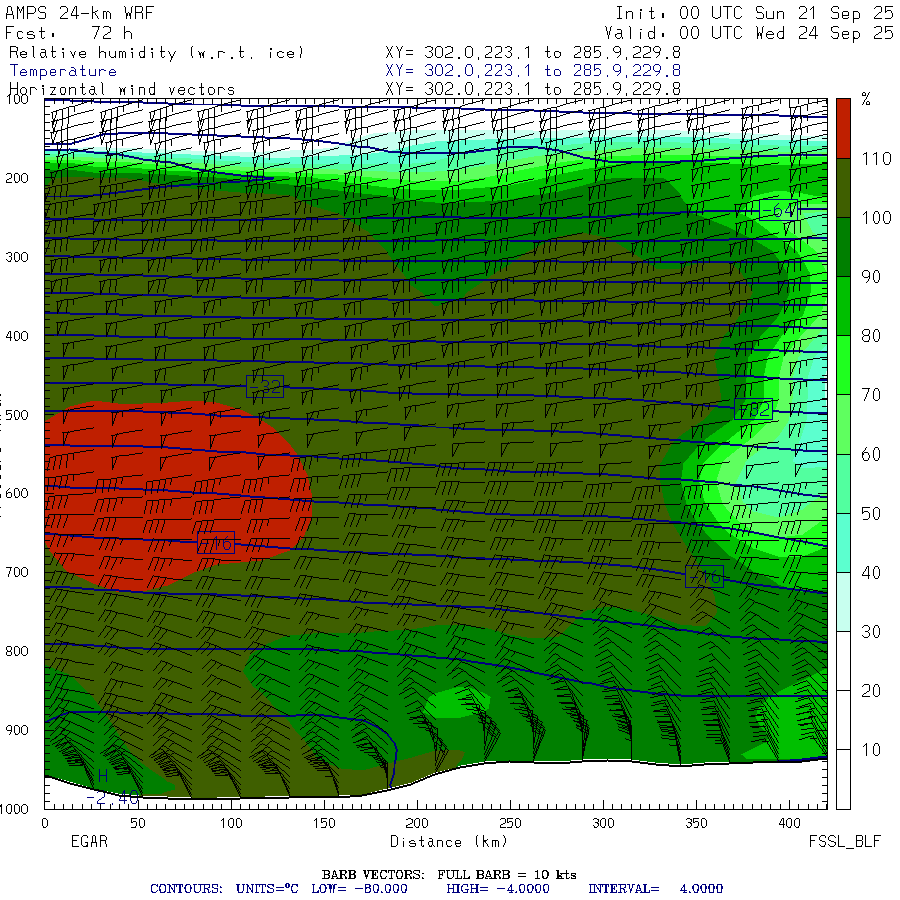Click the '0' distance axis label
Viewport: 900px width, 900px height.
click(45, 823)
